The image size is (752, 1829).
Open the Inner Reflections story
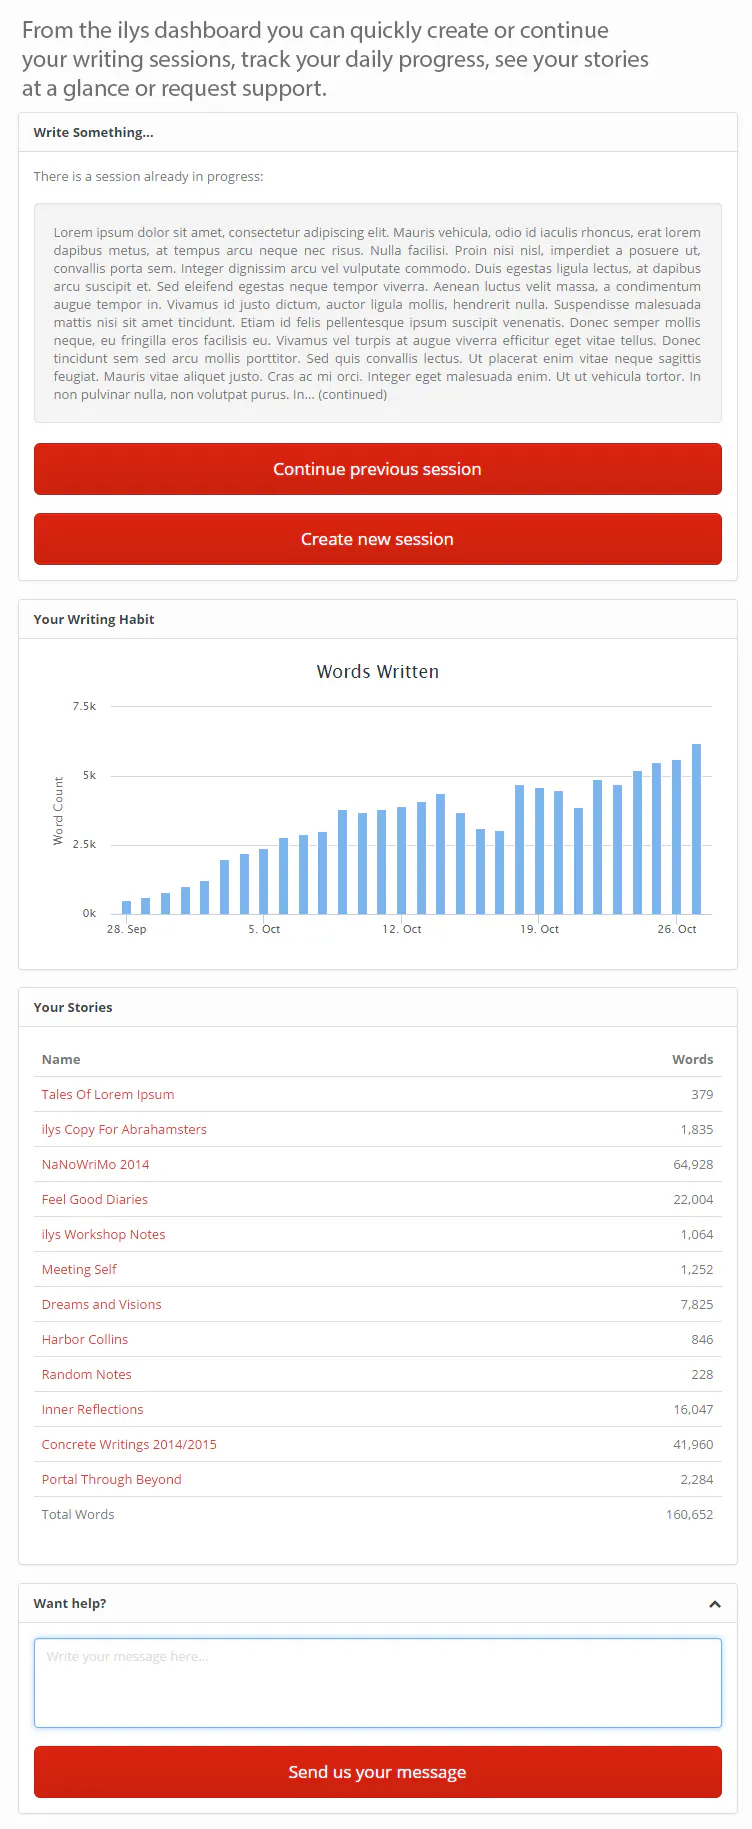point(92,1409)
